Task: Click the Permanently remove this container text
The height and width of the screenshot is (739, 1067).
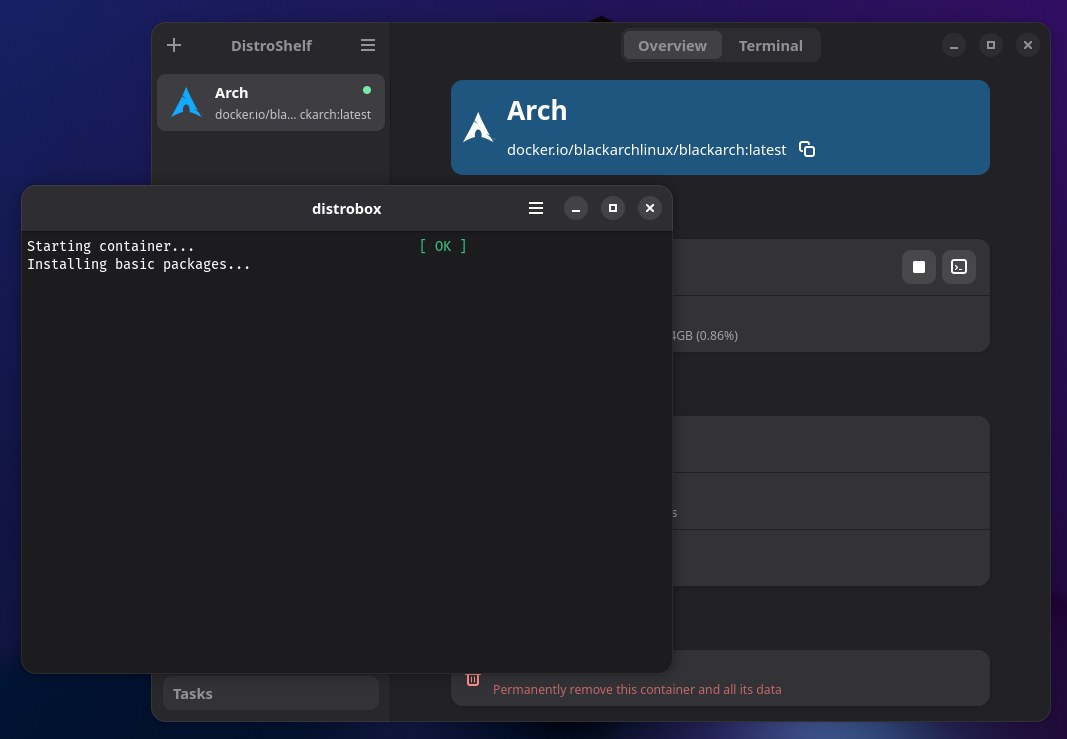Action: (x=637, y=689)
